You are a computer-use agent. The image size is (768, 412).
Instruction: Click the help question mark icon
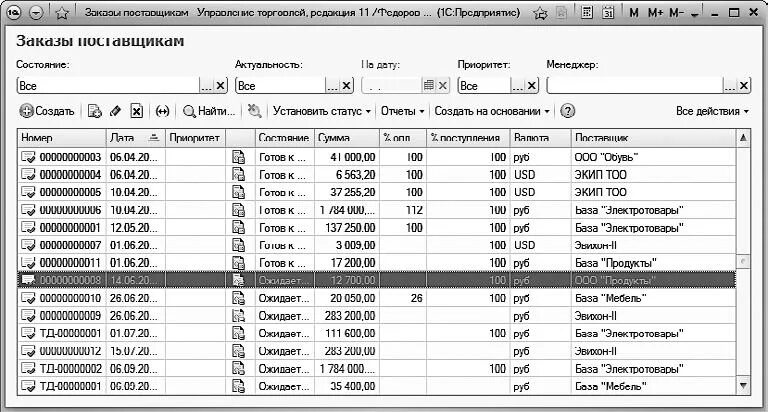click(x=567, y=111)
